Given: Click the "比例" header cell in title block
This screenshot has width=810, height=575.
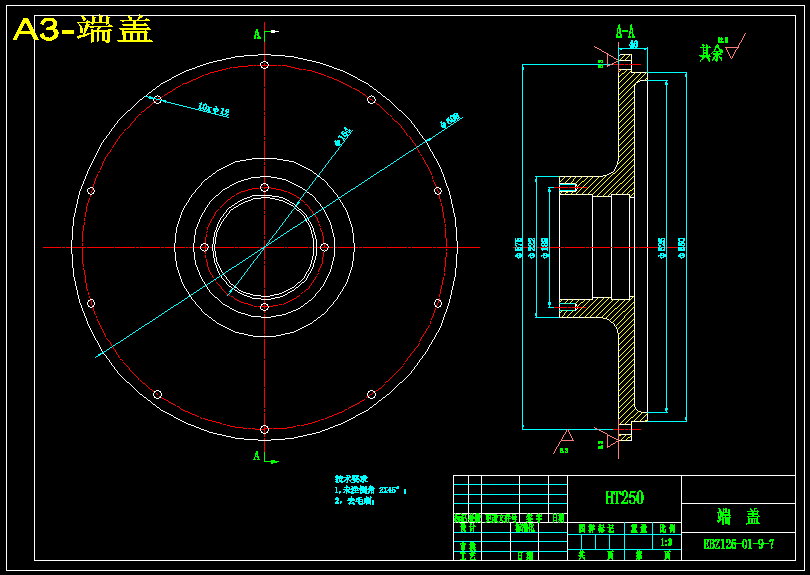Looking at the screenshot, I should 667,529.
